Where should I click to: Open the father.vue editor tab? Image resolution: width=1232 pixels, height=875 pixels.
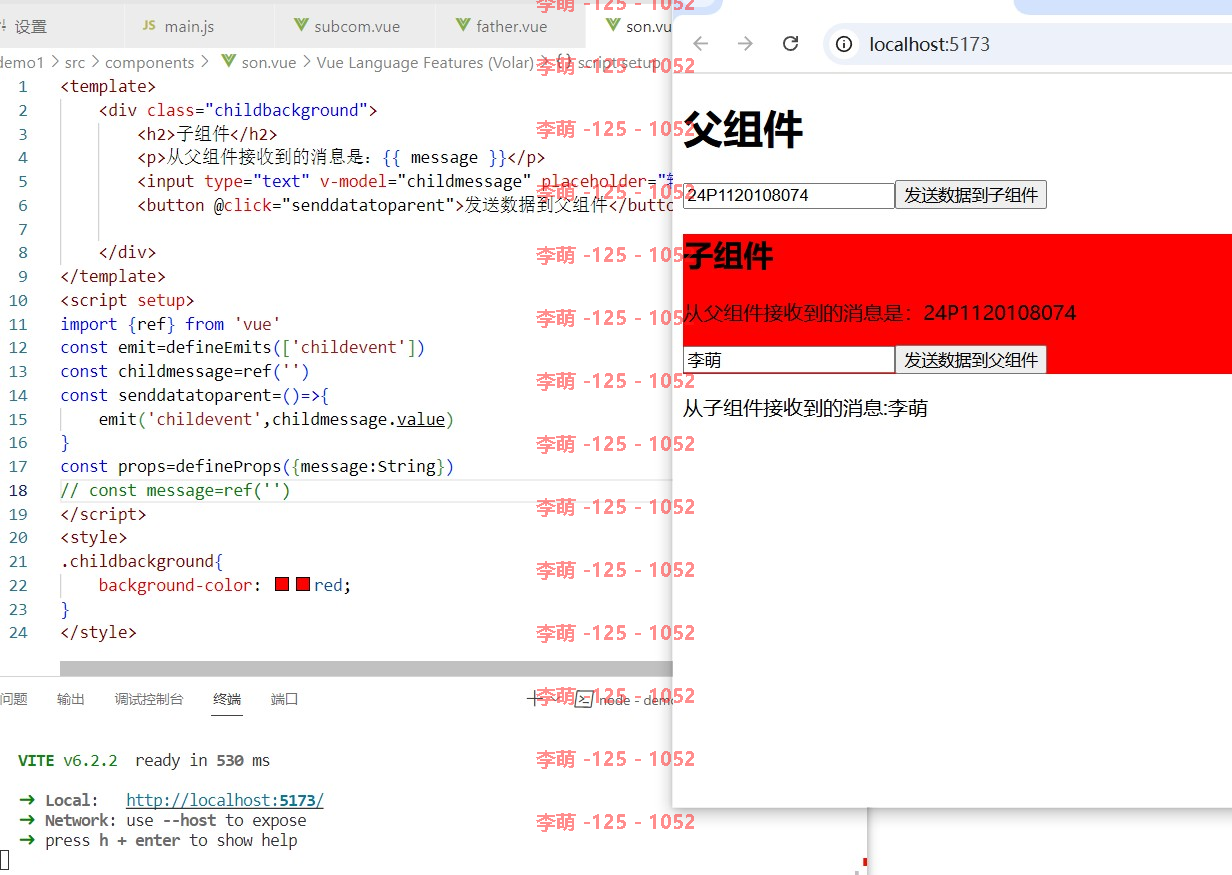511,26
